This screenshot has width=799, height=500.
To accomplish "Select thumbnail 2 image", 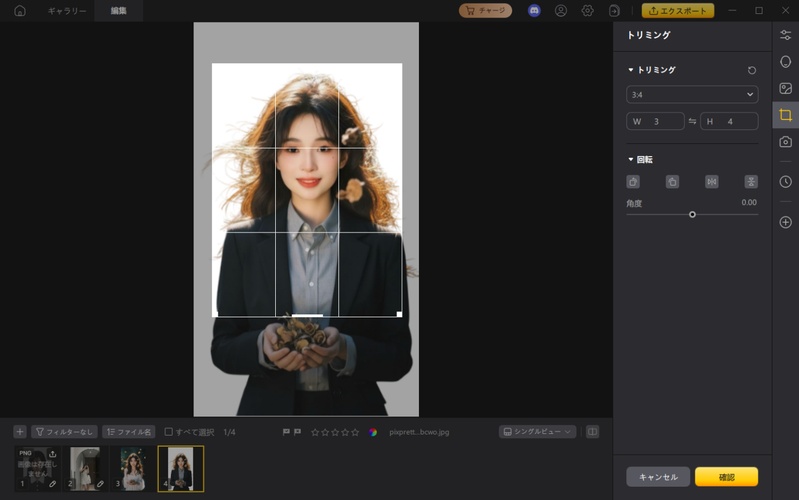I will point(85,469).
